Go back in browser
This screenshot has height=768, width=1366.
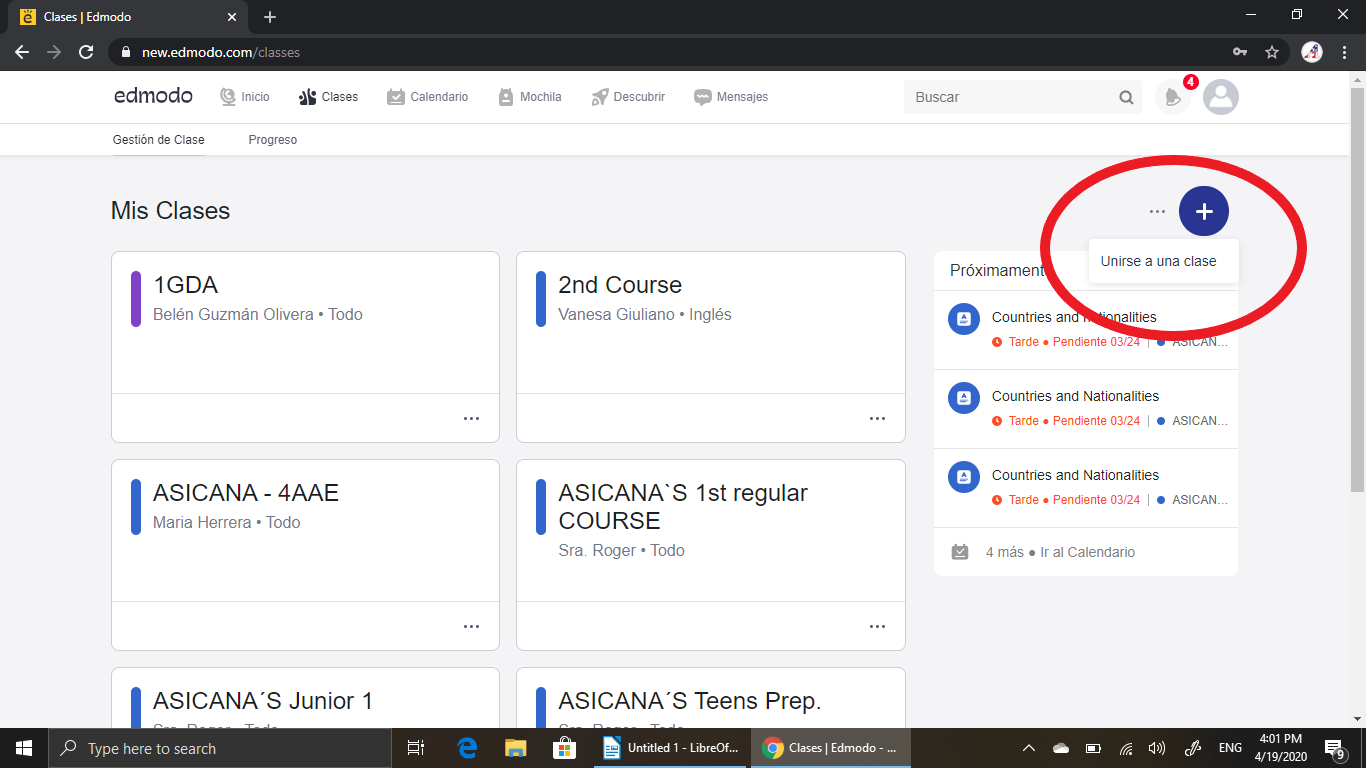point(22,52)
